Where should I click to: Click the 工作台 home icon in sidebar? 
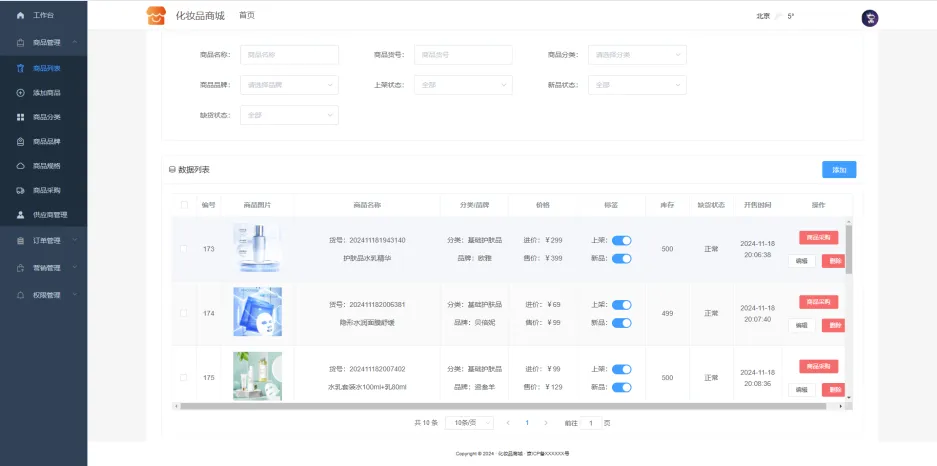(x=21, y=17)
